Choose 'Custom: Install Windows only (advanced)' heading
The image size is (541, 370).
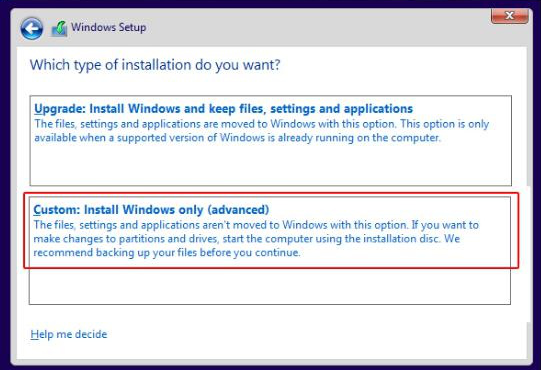151,210
